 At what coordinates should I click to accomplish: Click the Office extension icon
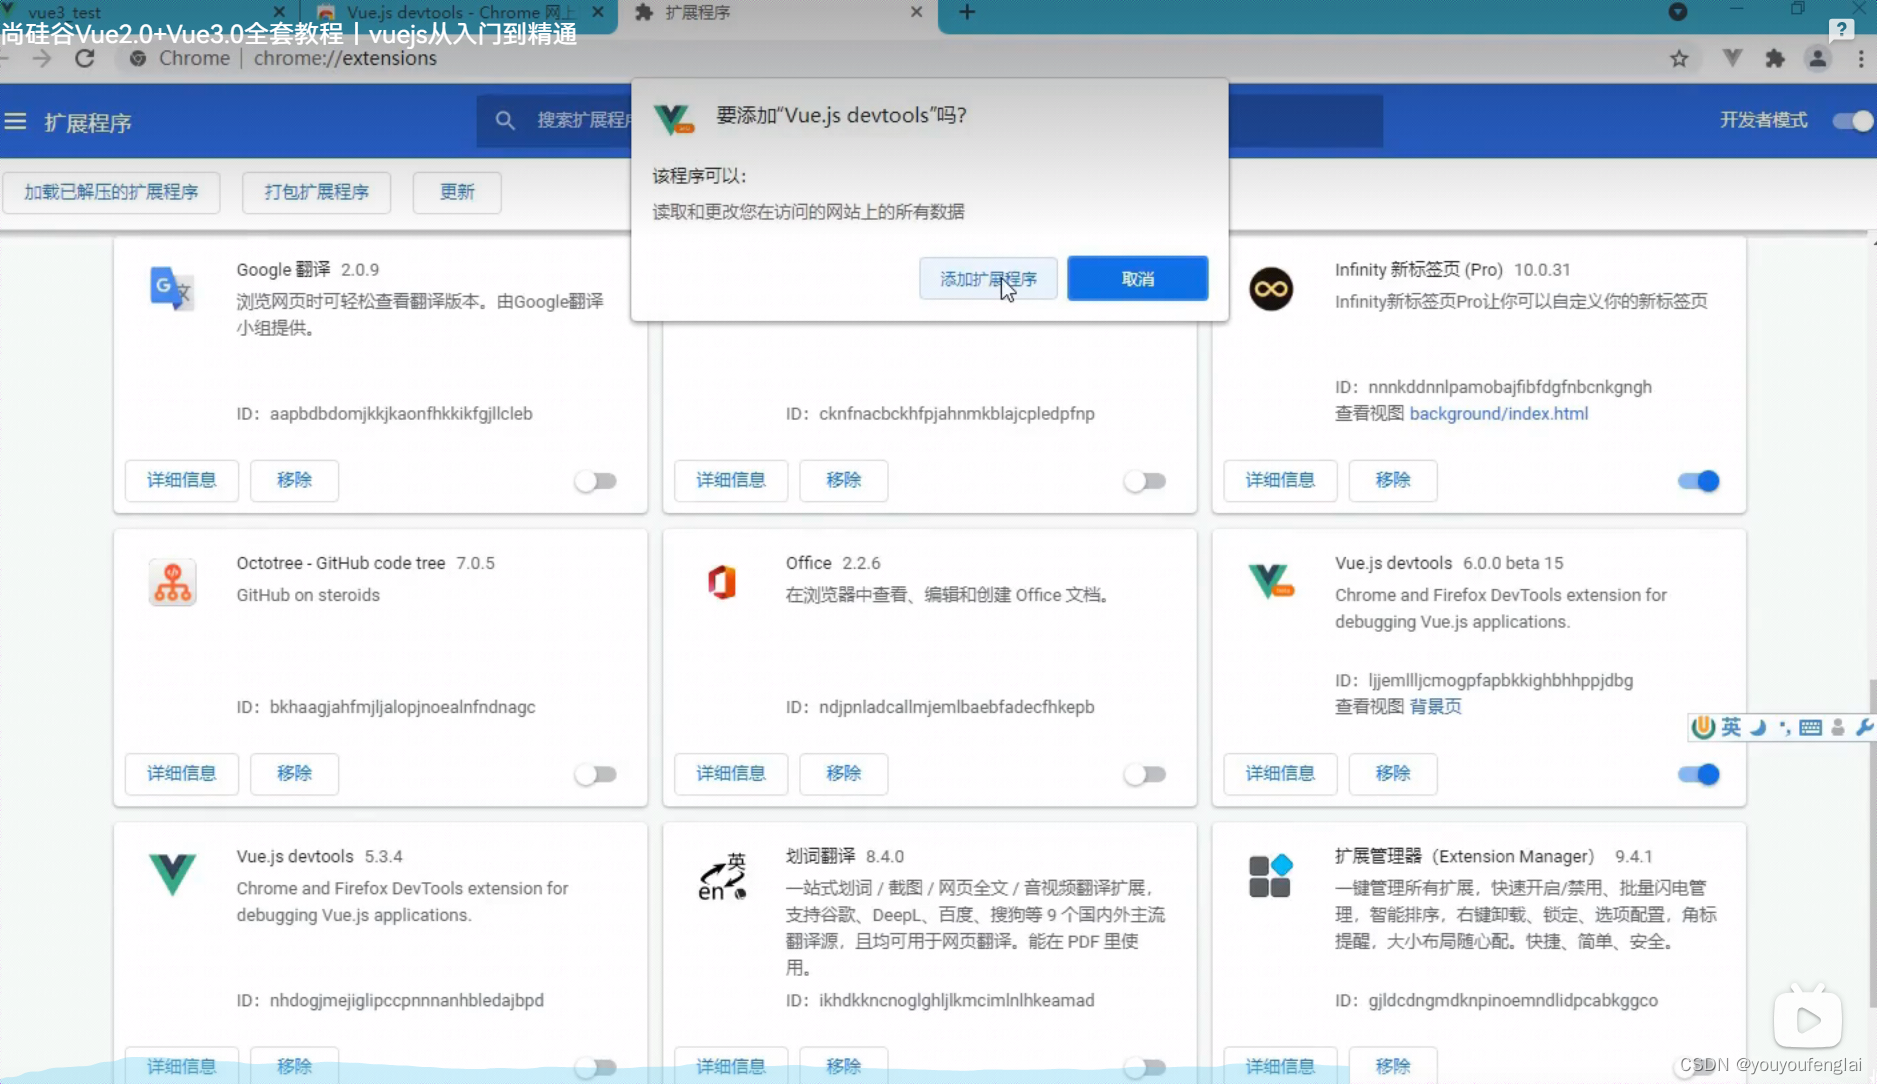coord(721,582)
